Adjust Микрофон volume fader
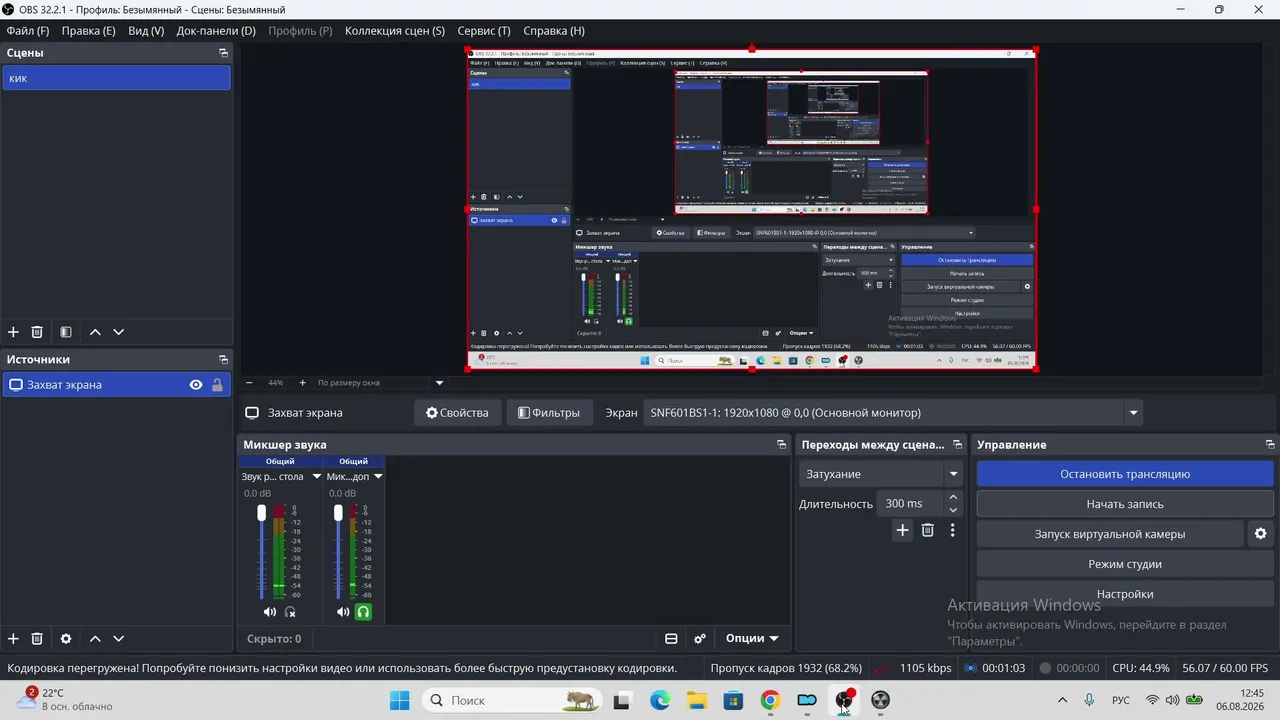The width and height of the screenshot is (1280, 720). [x=338, y=513]
